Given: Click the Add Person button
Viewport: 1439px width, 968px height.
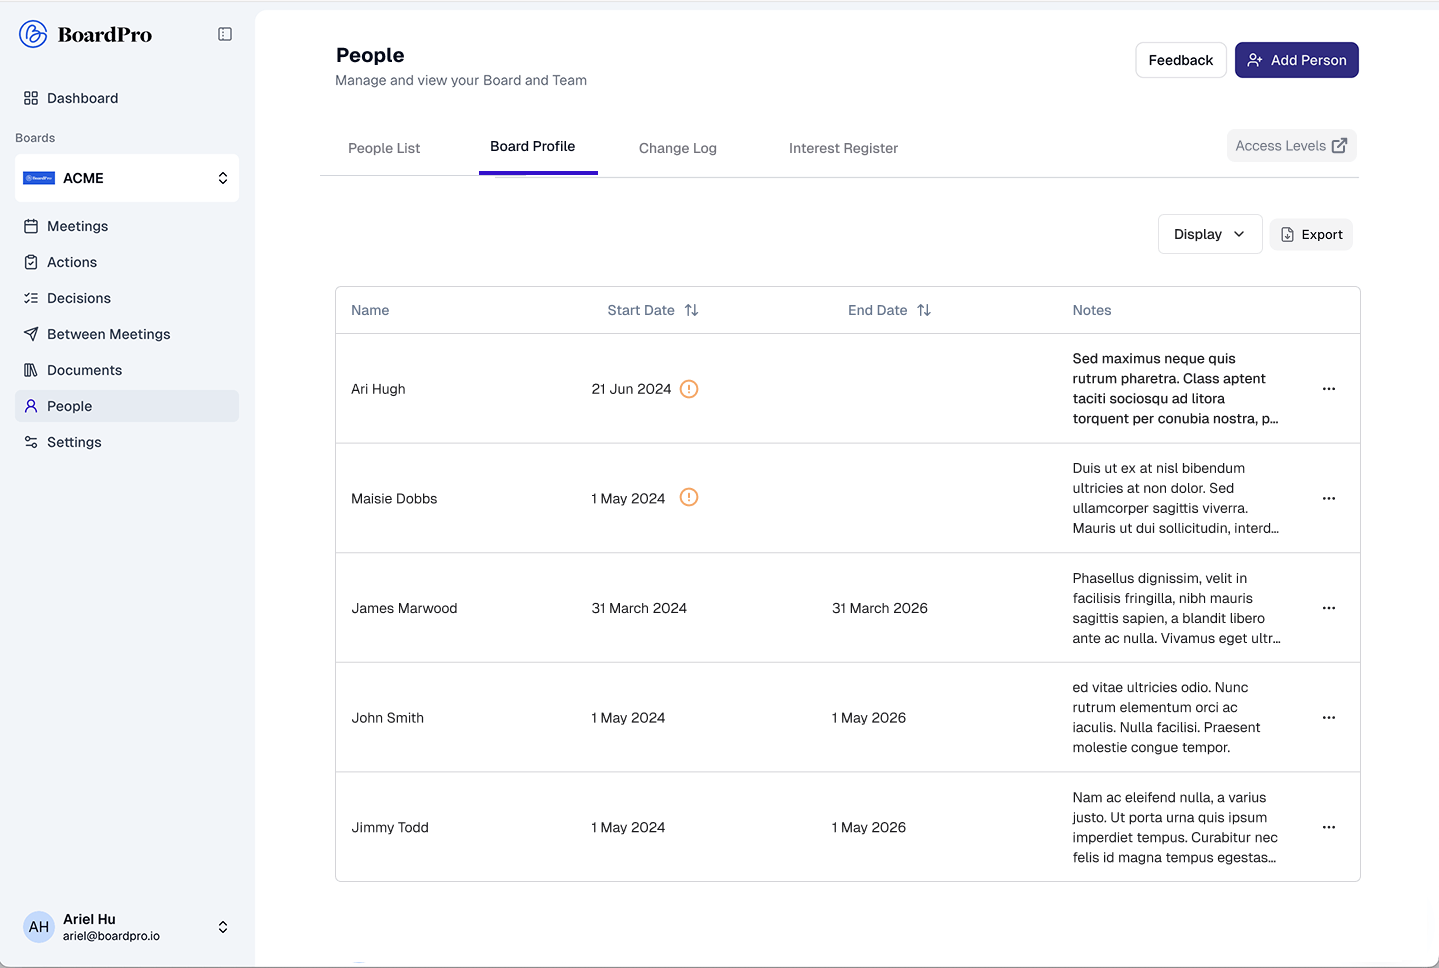Looking at the screenshot, I should 1296,60.
